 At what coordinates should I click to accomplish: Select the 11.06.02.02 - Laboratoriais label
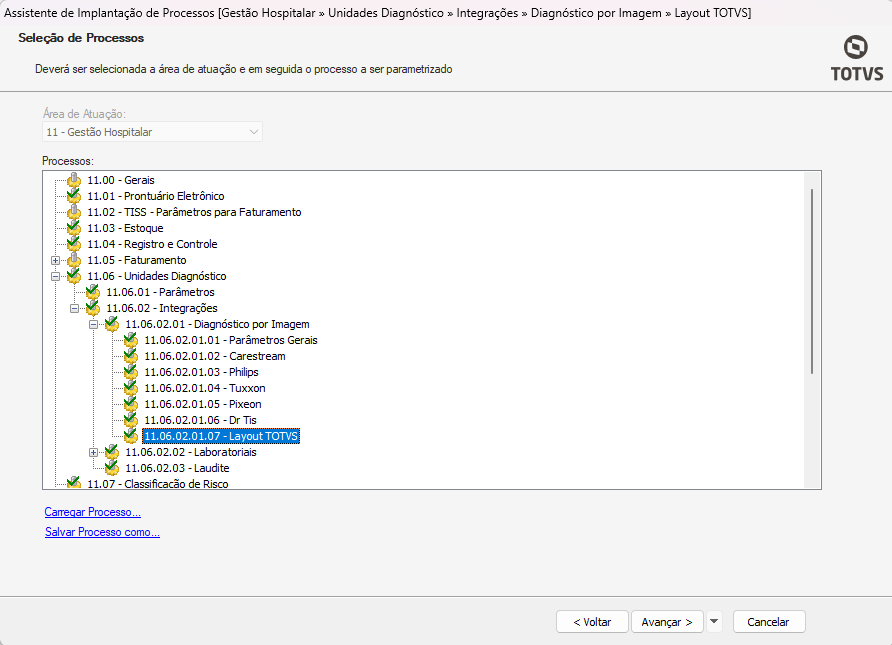[191, 452]
